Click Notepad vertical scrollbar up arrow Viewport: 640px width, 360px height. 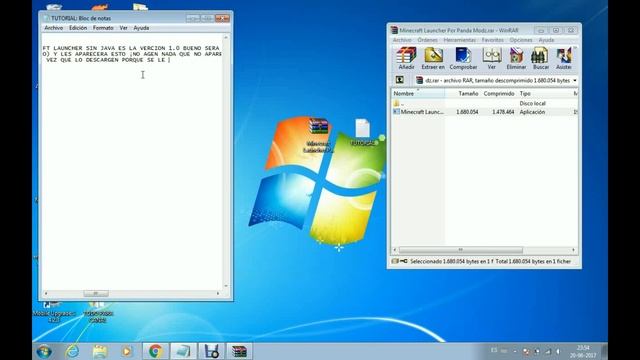click(226, 38)
